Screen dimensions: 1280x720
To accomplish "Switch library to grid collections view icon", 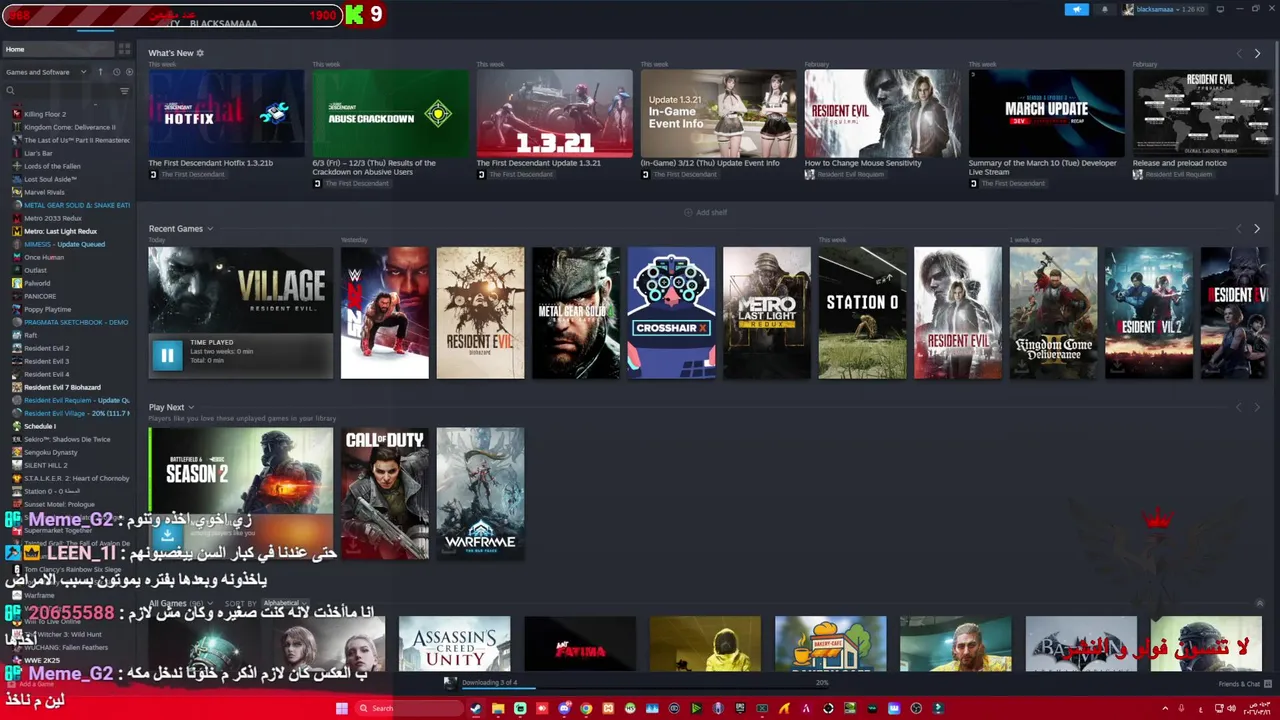I will click(x=124, y=49).
